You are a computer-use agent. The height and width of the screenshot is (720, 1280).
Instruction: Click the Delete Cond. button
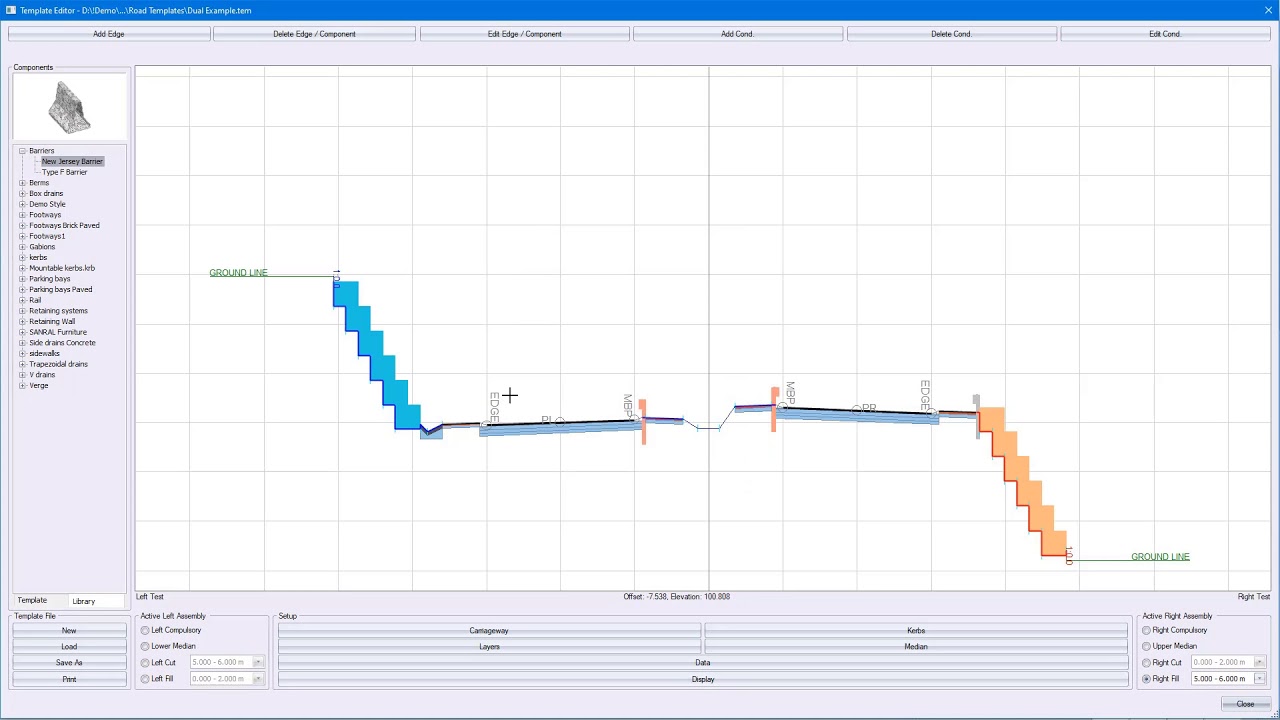951,34
